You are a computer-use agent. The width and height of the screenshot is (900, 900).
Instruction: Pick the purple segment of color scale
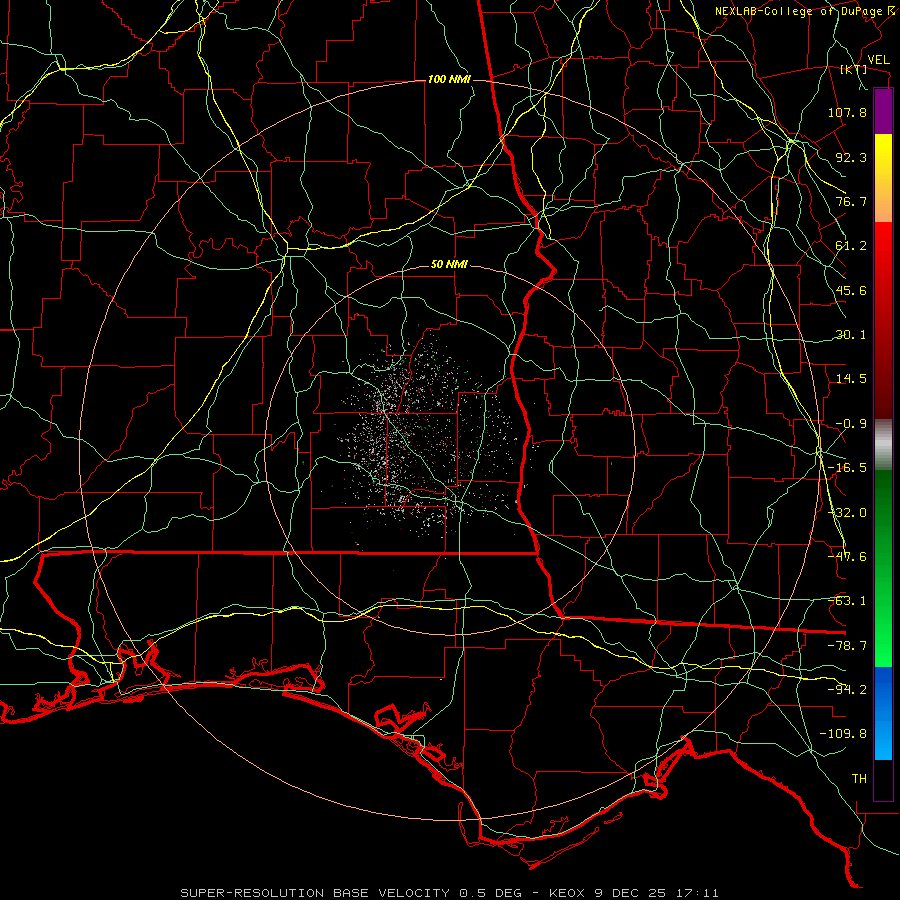click(883, 111)
